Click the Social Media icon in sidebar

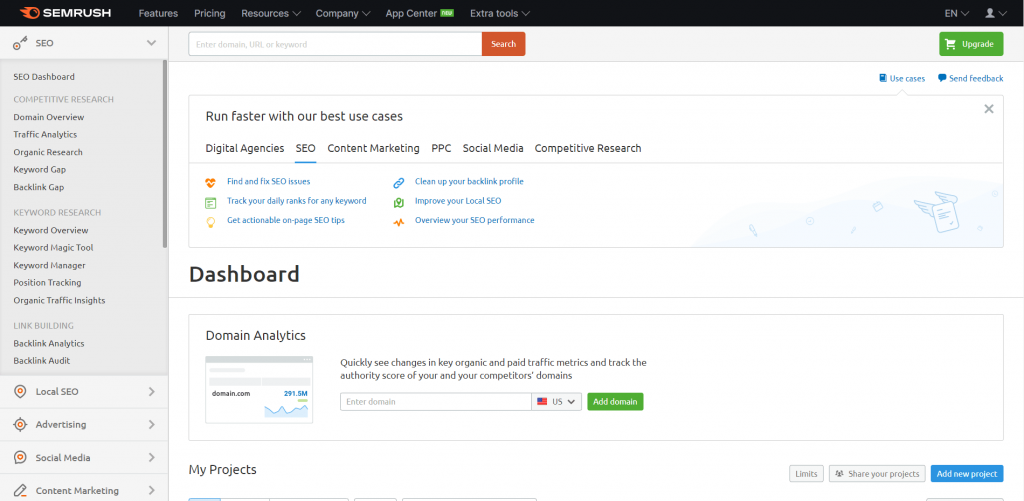(x=20, y=457)
